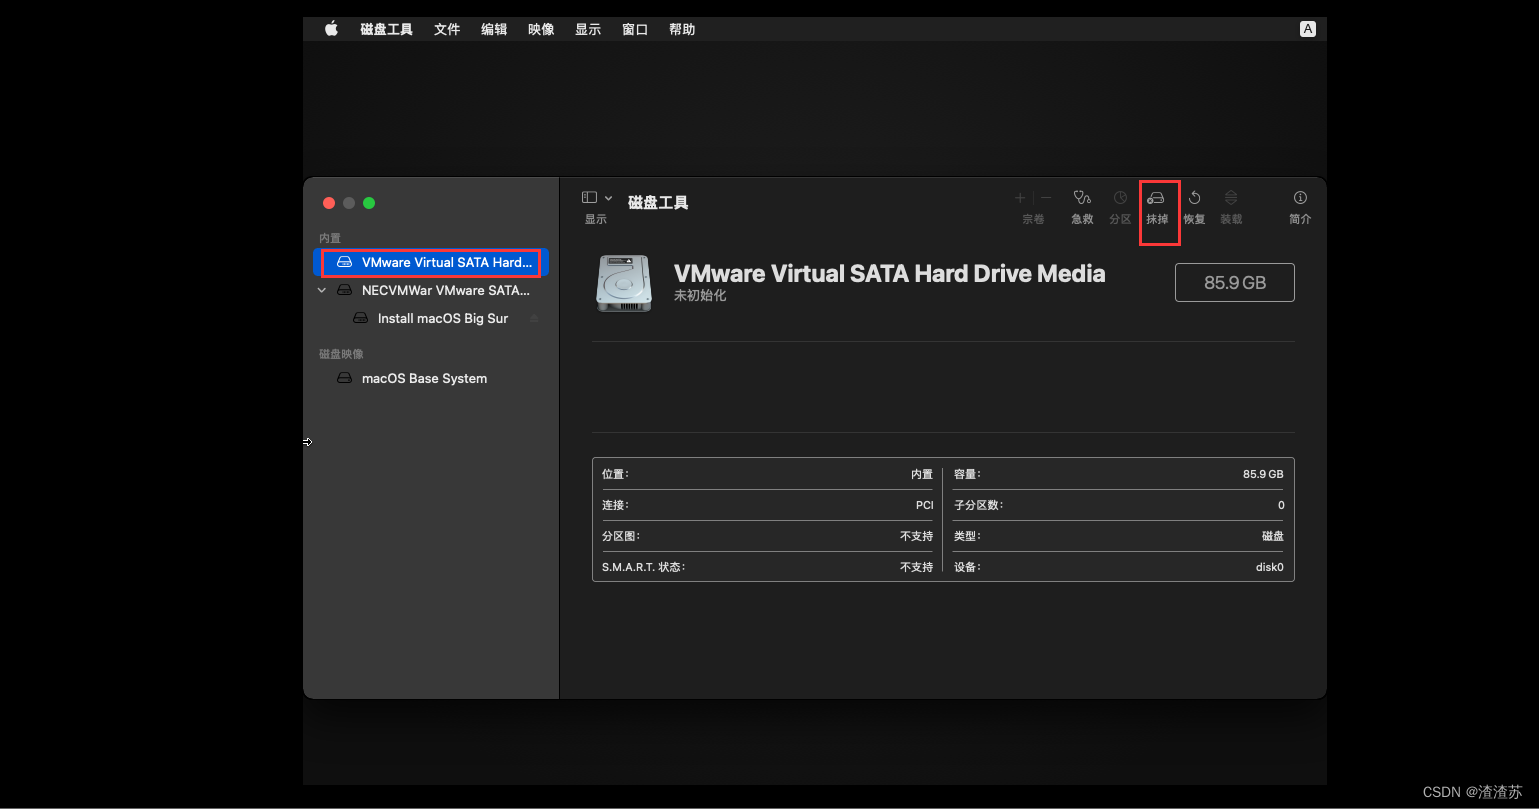Open the 帮助 menu
This screenshot has height=809, width=1539.
point(682,29)
